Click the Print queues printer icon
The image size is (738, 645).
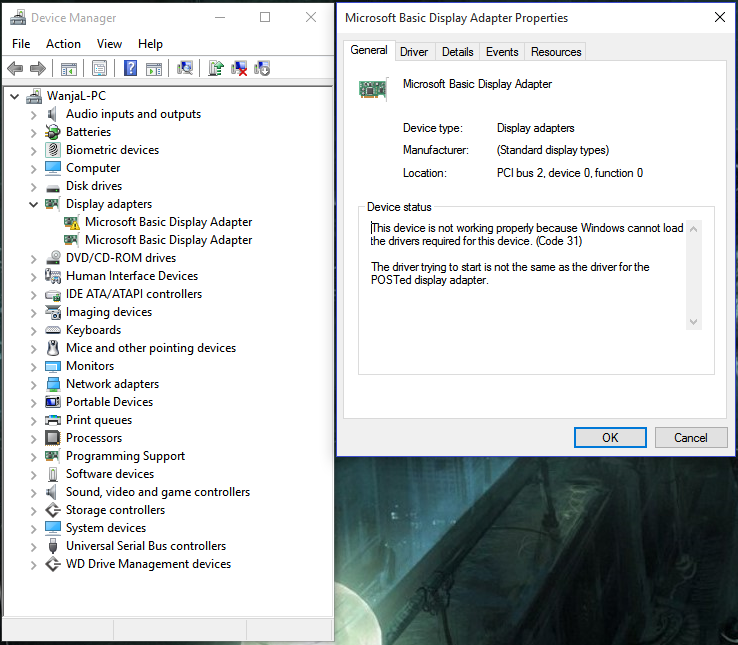coord(53,420)
